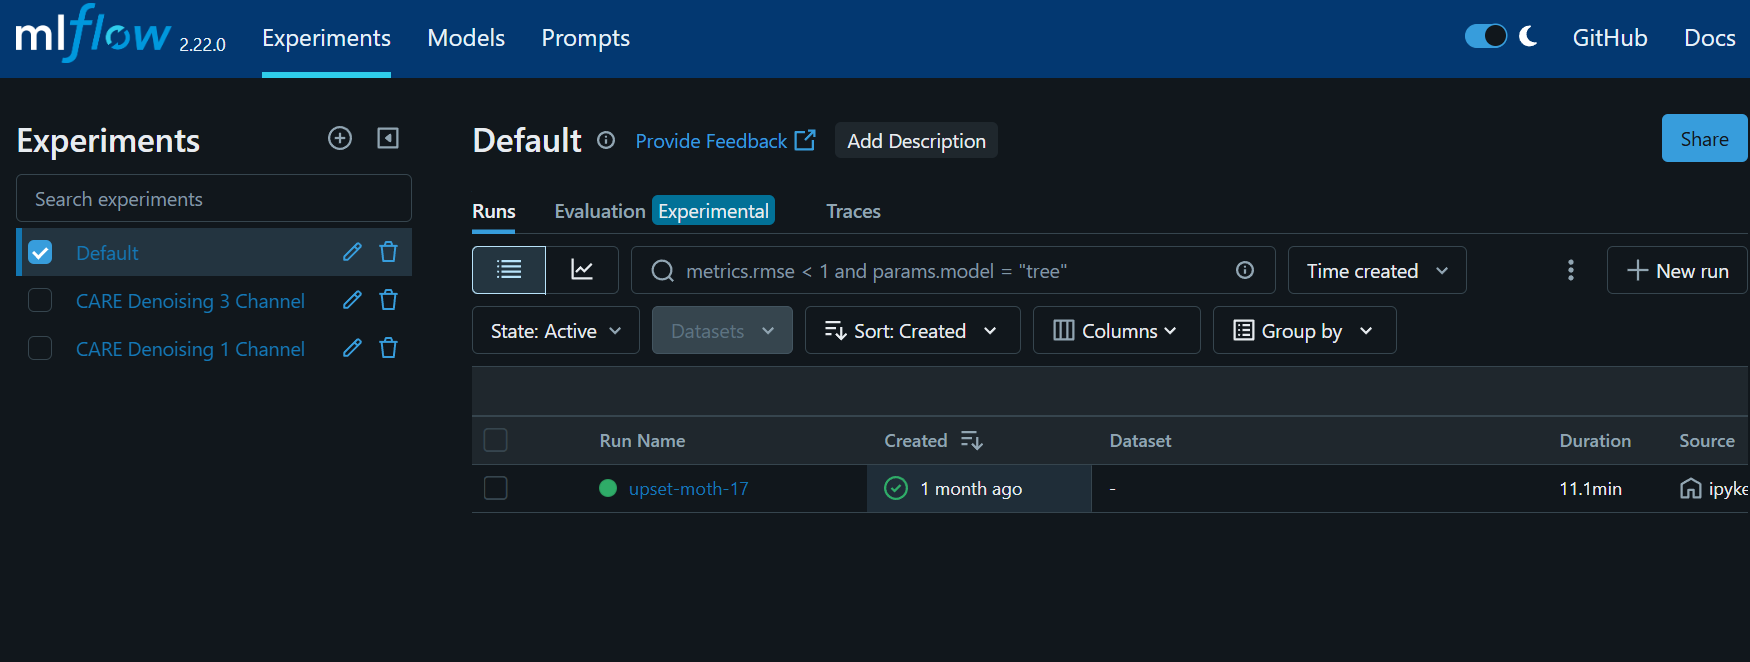Image resolution: width=1750 pixels, height=662 pixels.
Task: Check the CARE Denoising 3 Channel checkbox
Action: [x=40, y=300]
